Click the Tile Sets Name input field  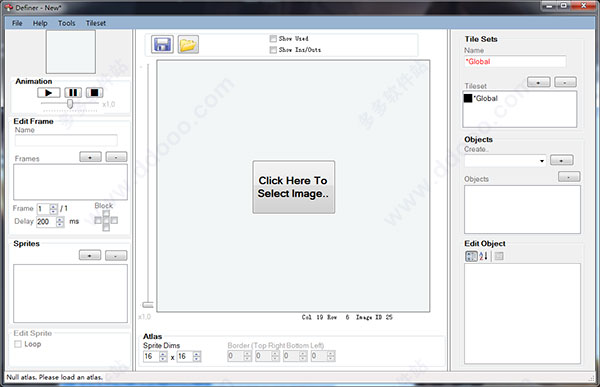515,62
